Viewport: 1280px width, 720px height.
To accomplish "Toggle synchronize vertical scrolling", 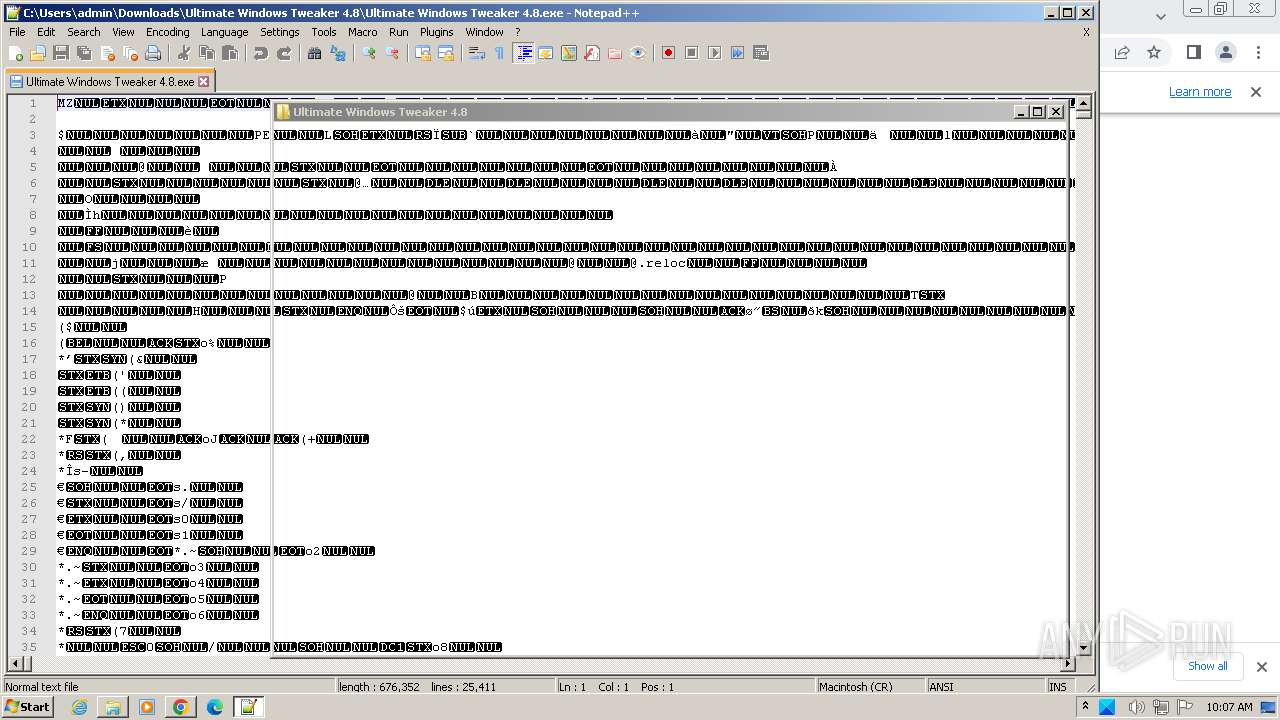I will pyautogui.click(x=423, y=53).
